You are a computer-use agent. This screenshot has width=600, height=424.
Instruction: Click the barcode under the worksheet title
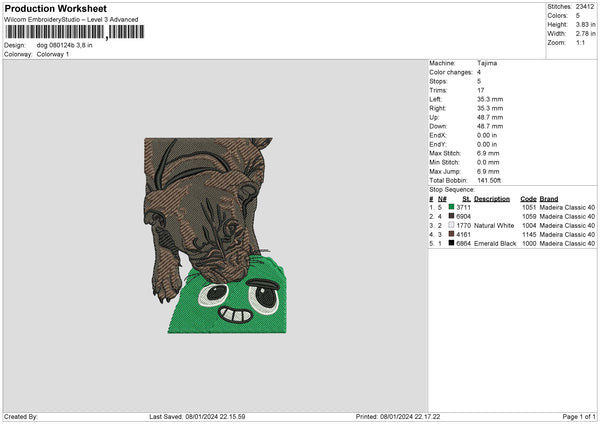(x=74, y=32)
